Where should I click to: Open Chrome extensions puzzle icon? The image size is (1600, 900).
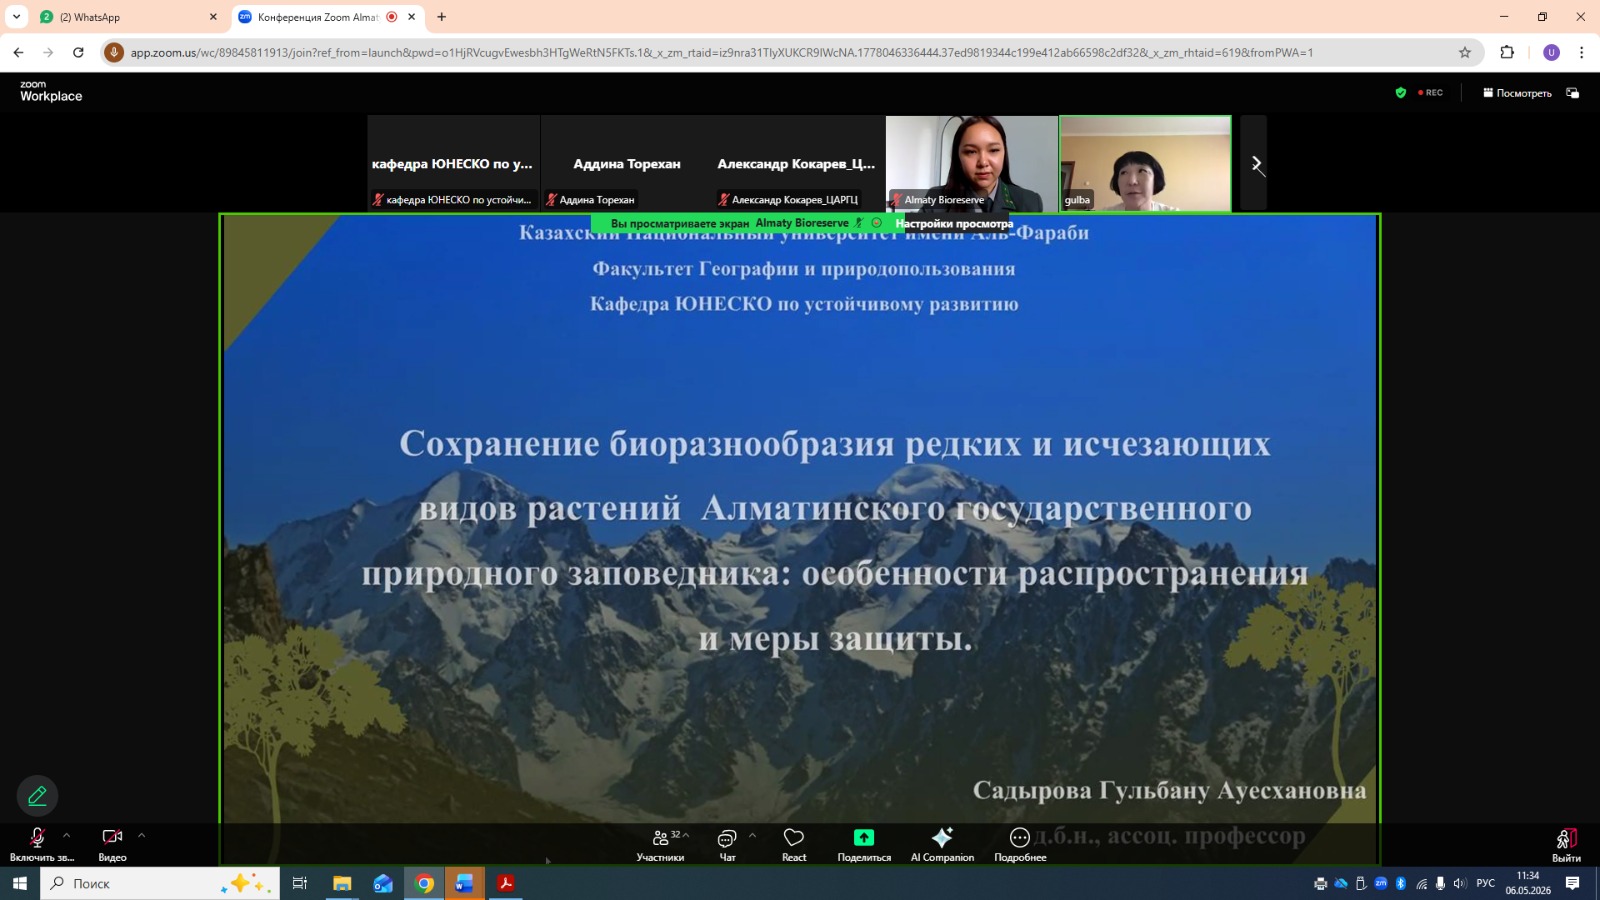point(1507,52)
